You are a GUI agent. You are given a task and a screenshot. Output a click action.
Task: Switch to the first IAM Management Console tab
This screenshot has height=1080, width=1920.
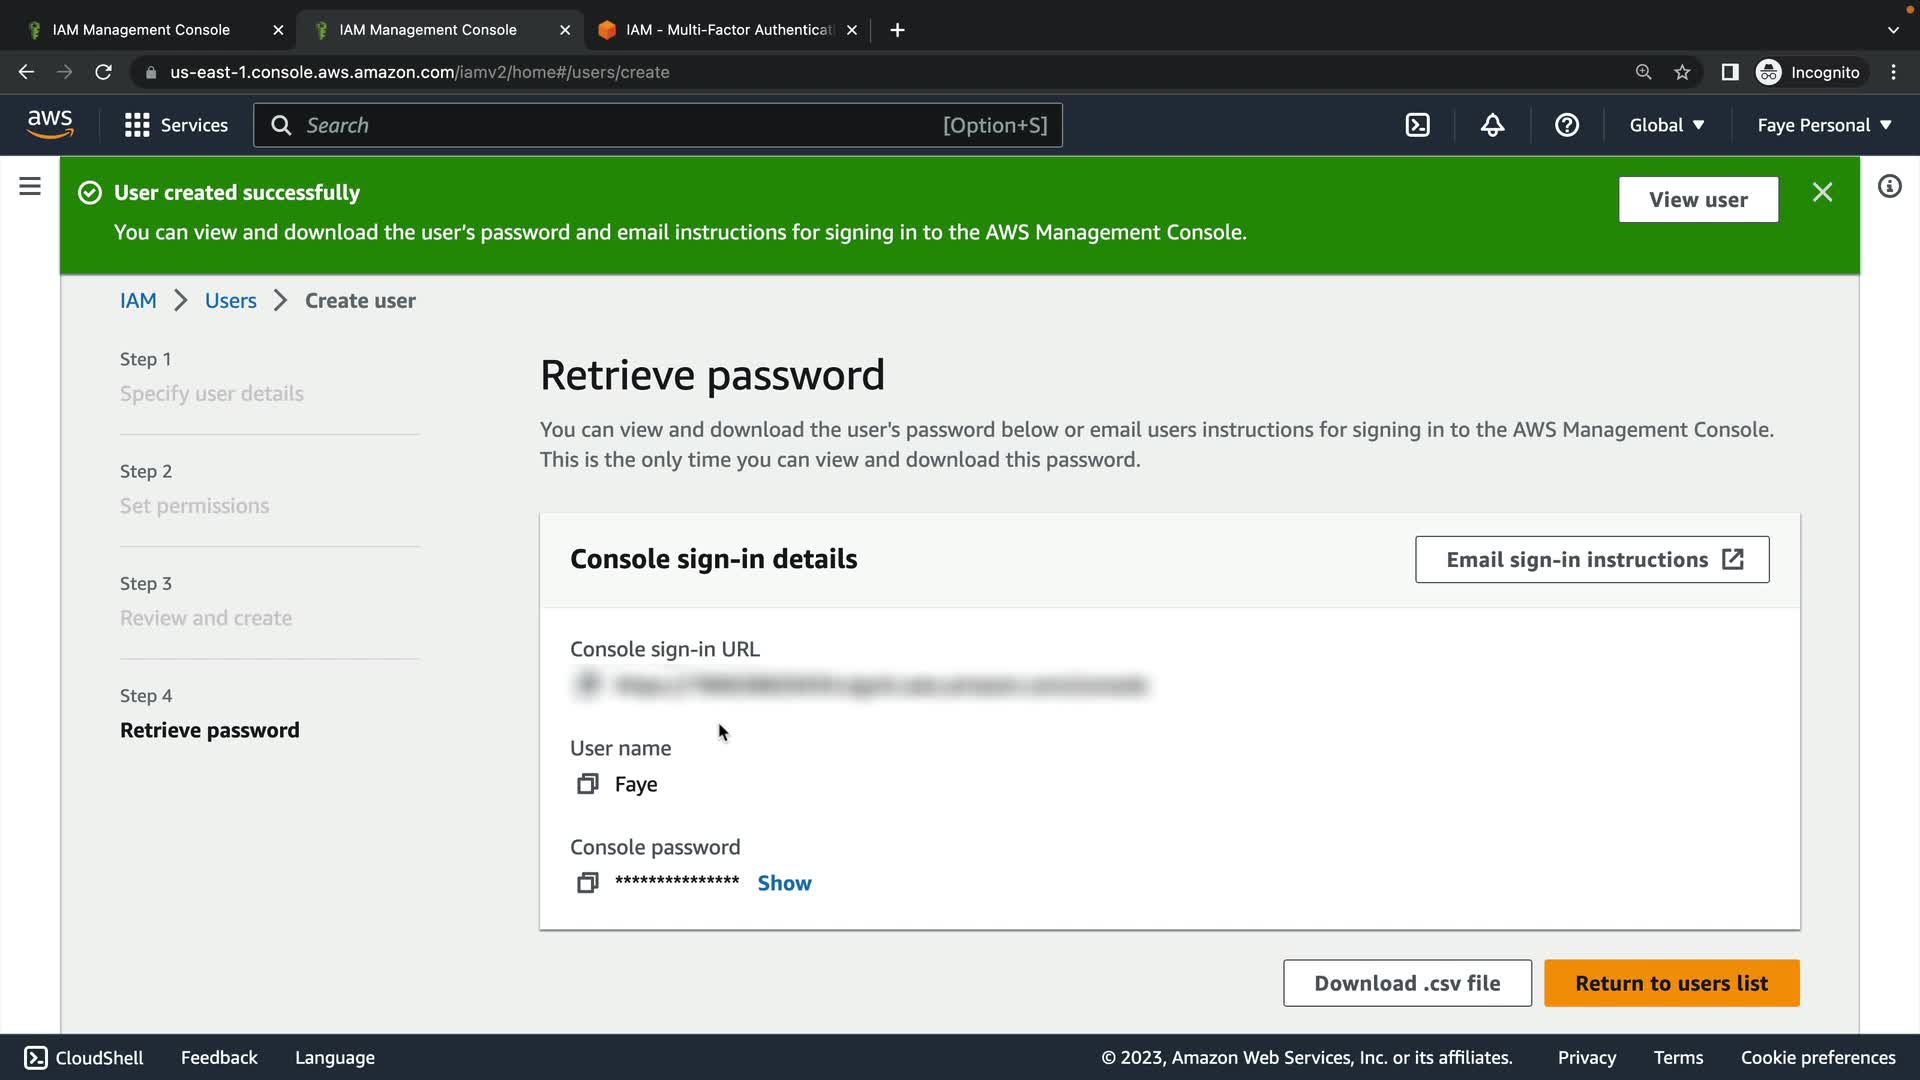[141, 30]
